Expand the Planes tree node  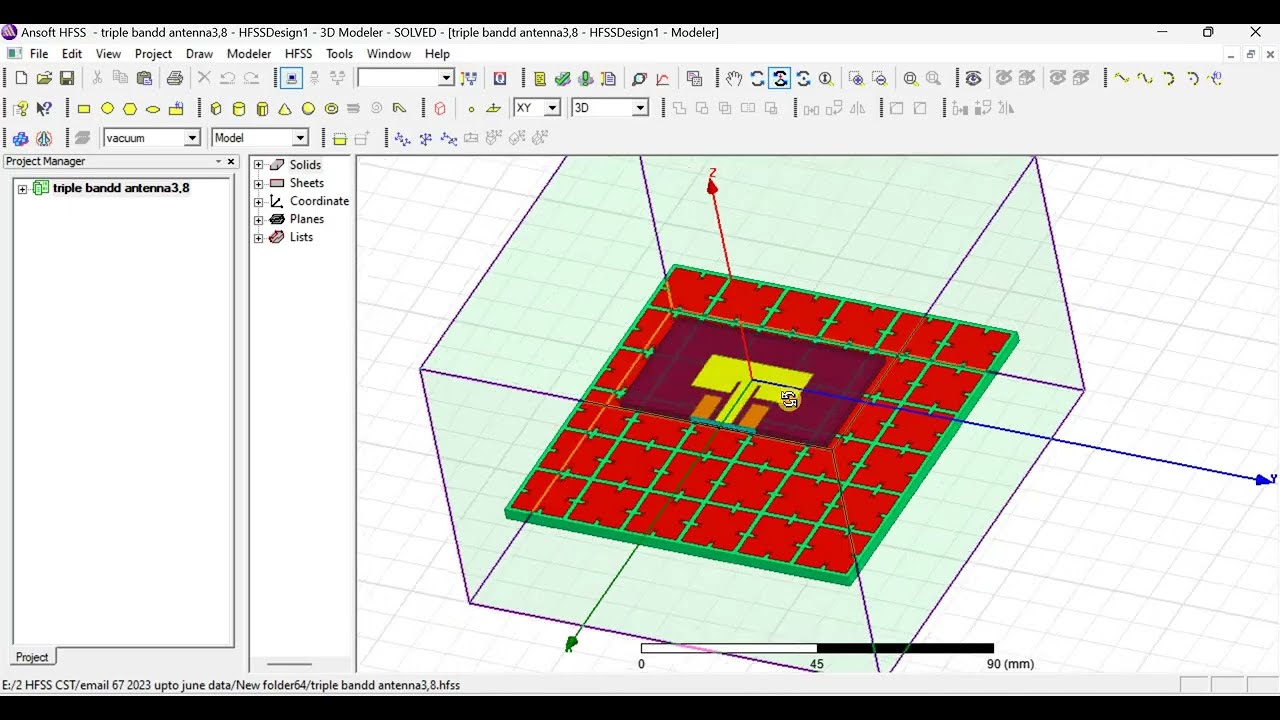258,219
